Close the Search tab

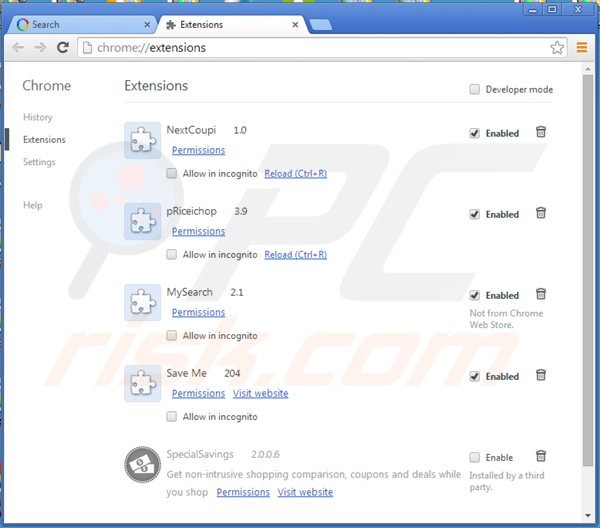(147, 25)
